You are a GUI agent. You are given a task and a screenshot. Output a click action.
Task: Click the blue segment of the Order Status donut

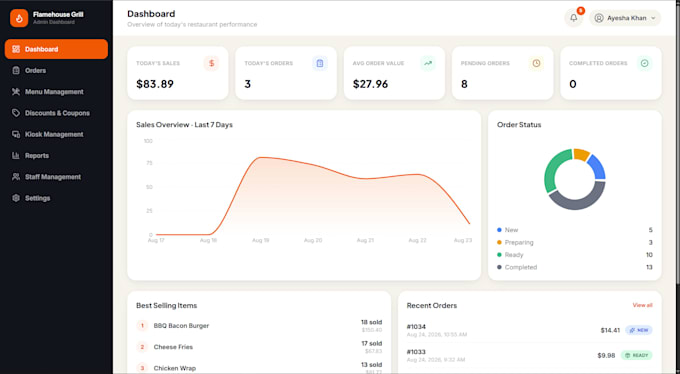598,167
